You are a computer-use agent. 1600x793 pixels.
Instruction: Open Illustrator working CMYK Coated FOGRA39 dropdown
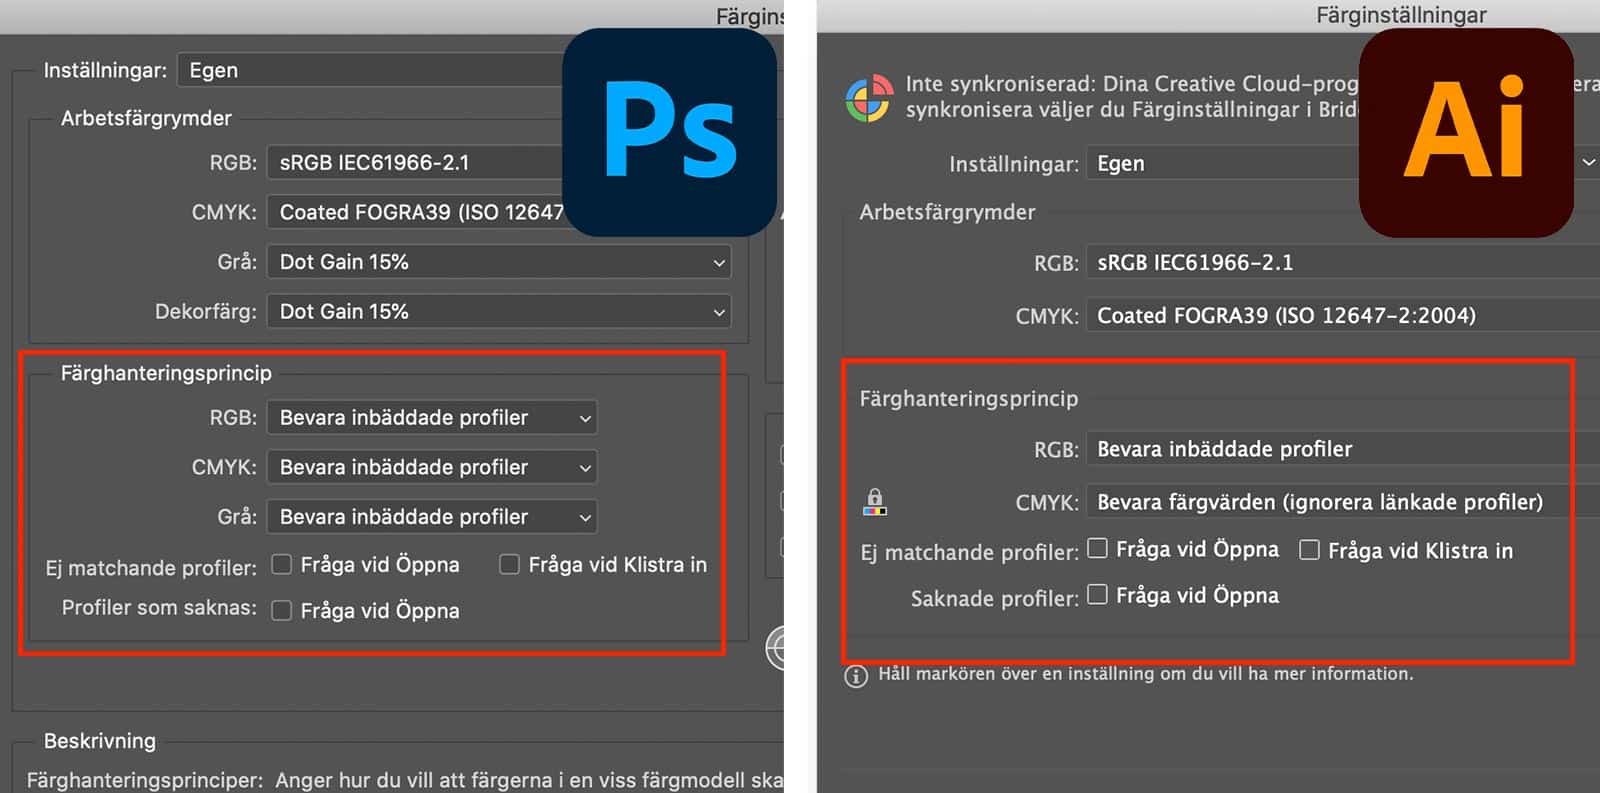tap(1342, 315)
